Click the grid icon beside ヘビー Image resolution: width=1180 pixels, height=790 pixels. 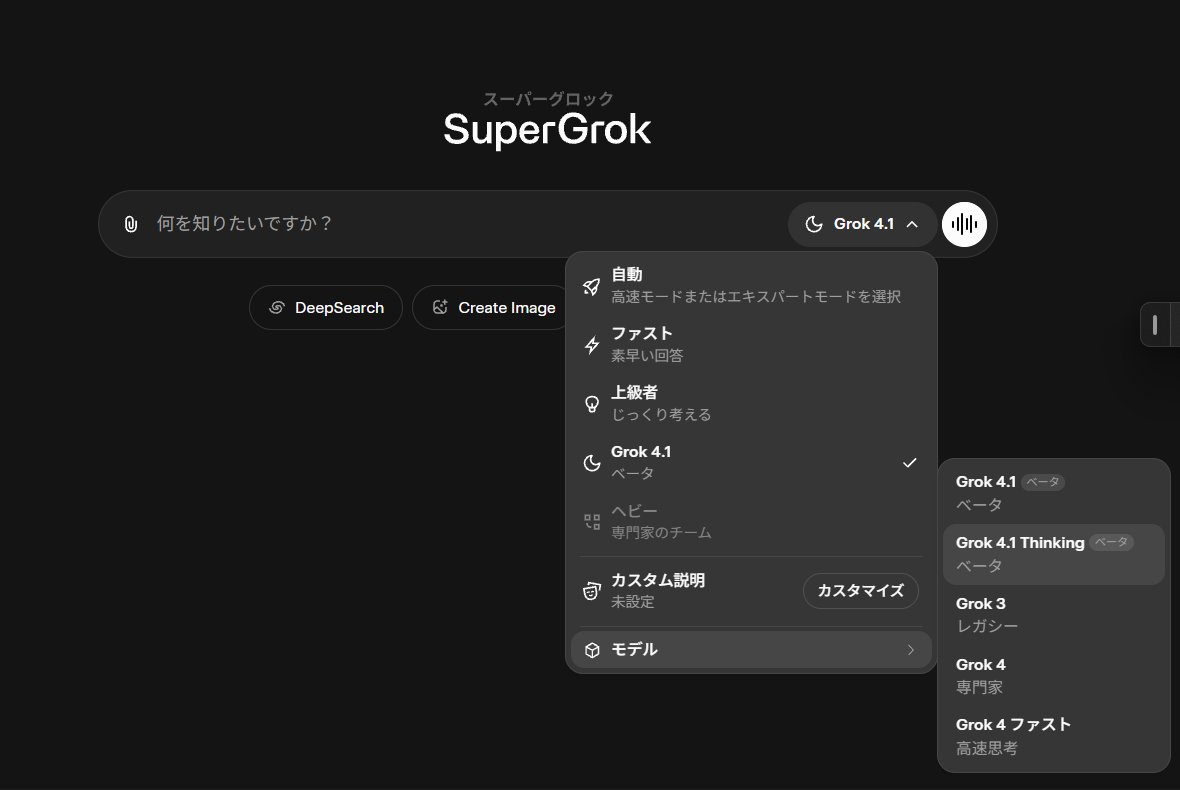pyautogui.click(x=592, y=521)
